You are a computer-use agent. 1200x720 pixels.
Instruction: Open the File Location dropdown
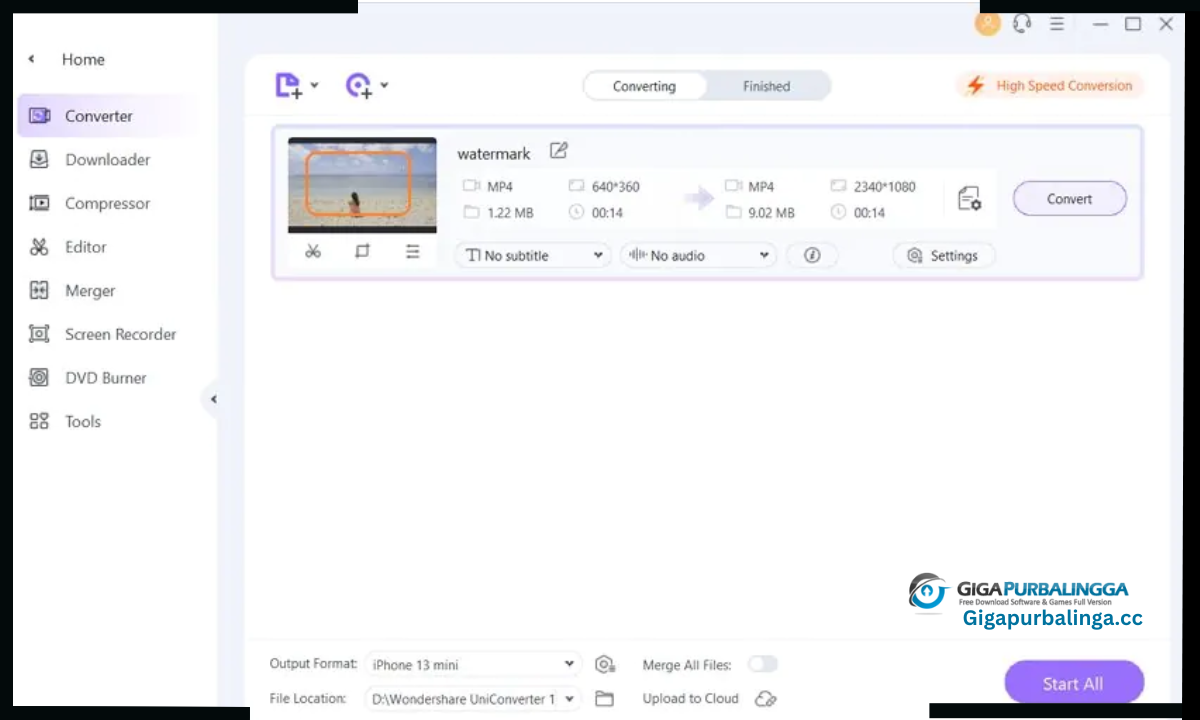(473, 699)
